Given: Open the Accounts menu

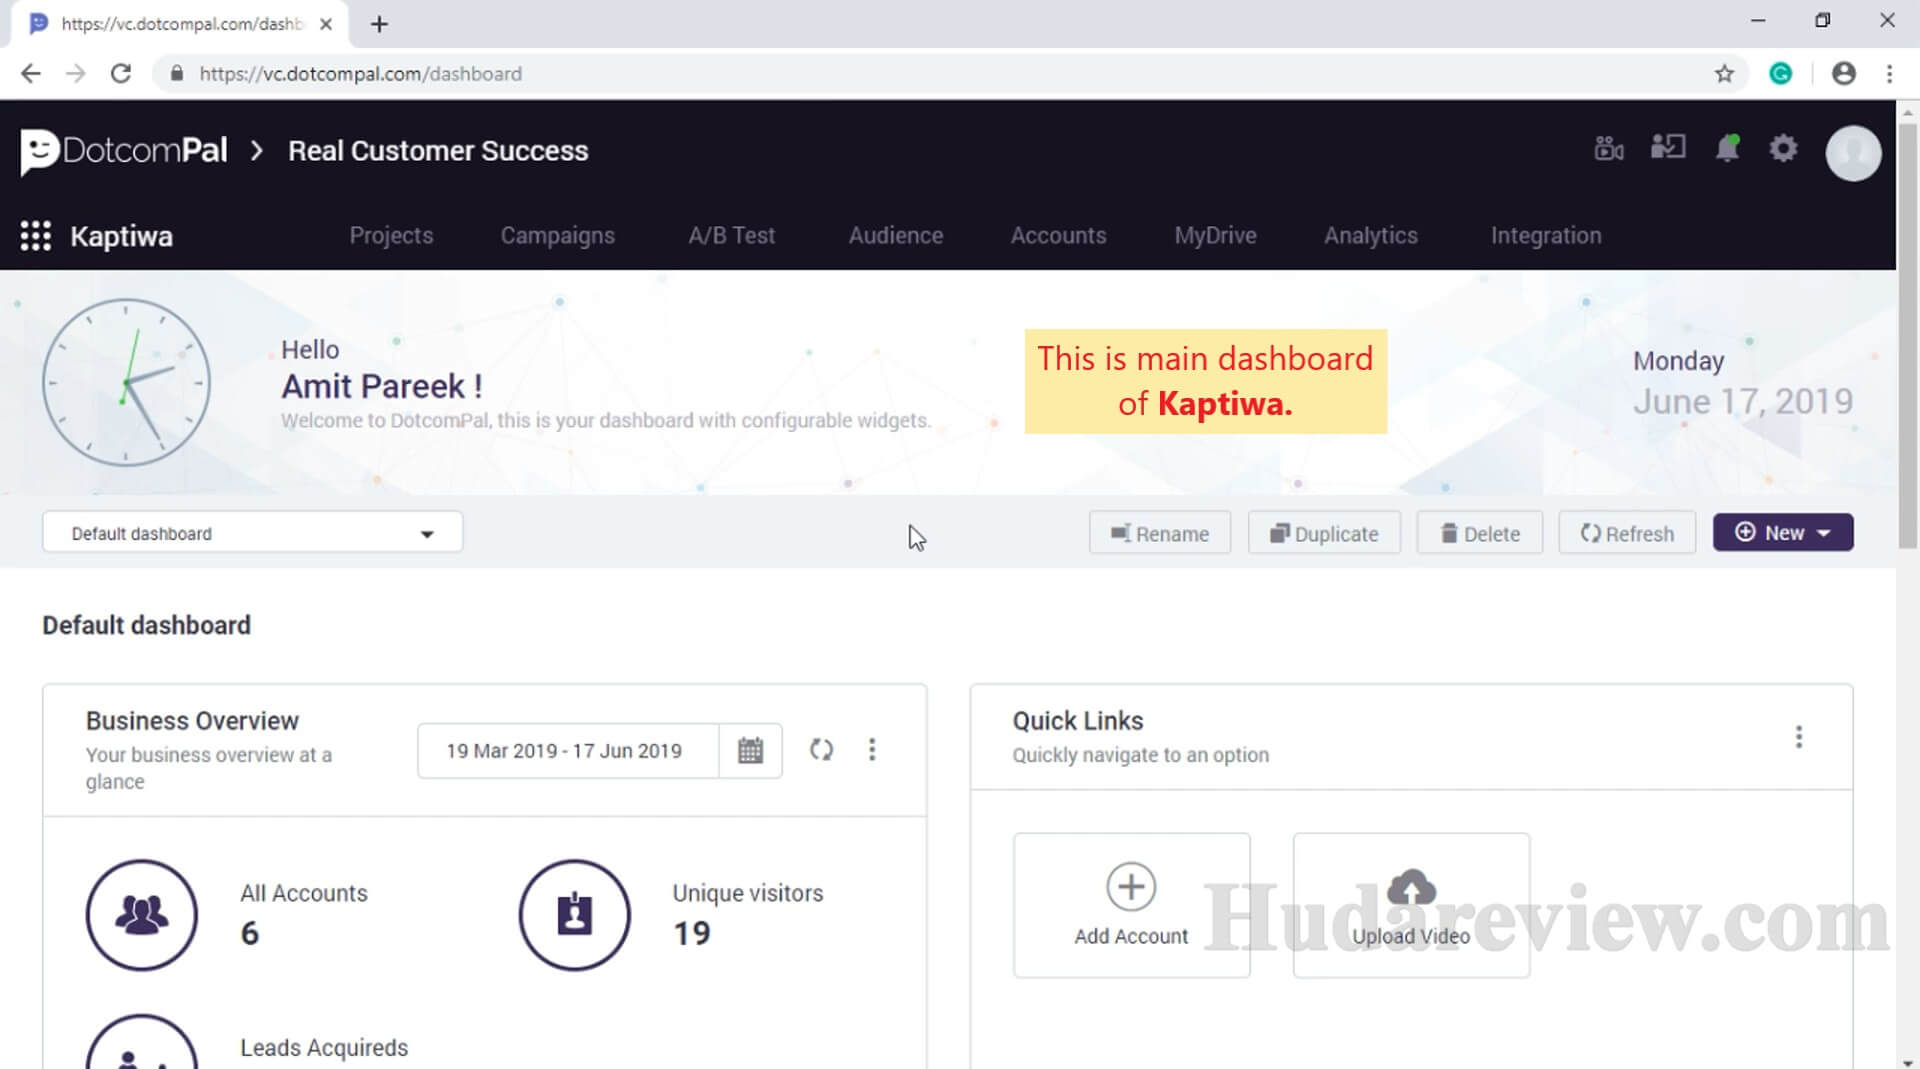Looking at the screenshot, I should [x=1058, y=236].
